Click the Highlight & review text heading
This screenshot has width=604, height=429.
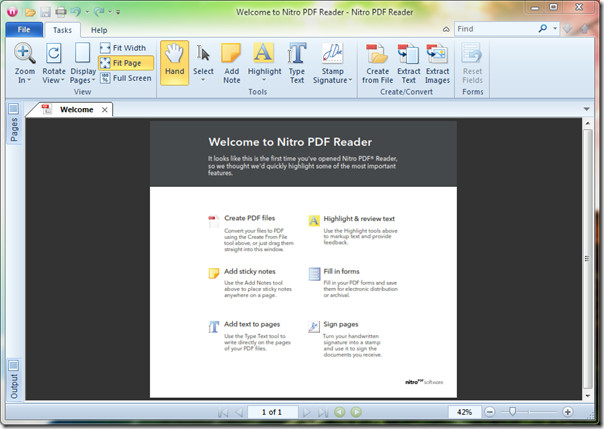(x=359, y=219)
